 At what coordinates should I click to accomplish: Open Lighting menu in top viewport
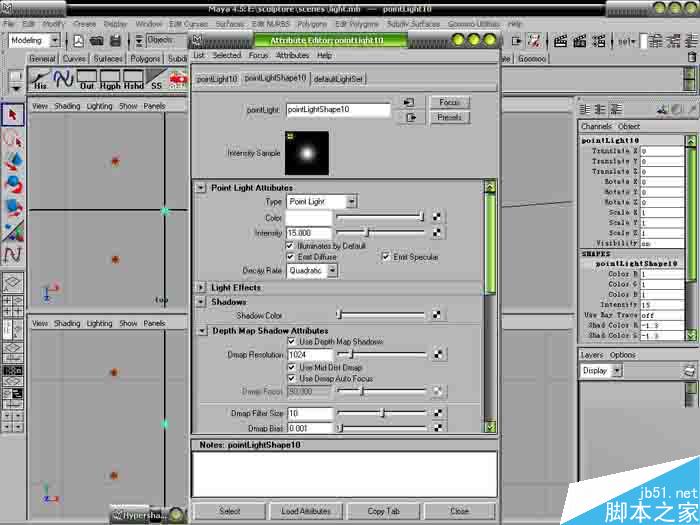click(100, 106)
